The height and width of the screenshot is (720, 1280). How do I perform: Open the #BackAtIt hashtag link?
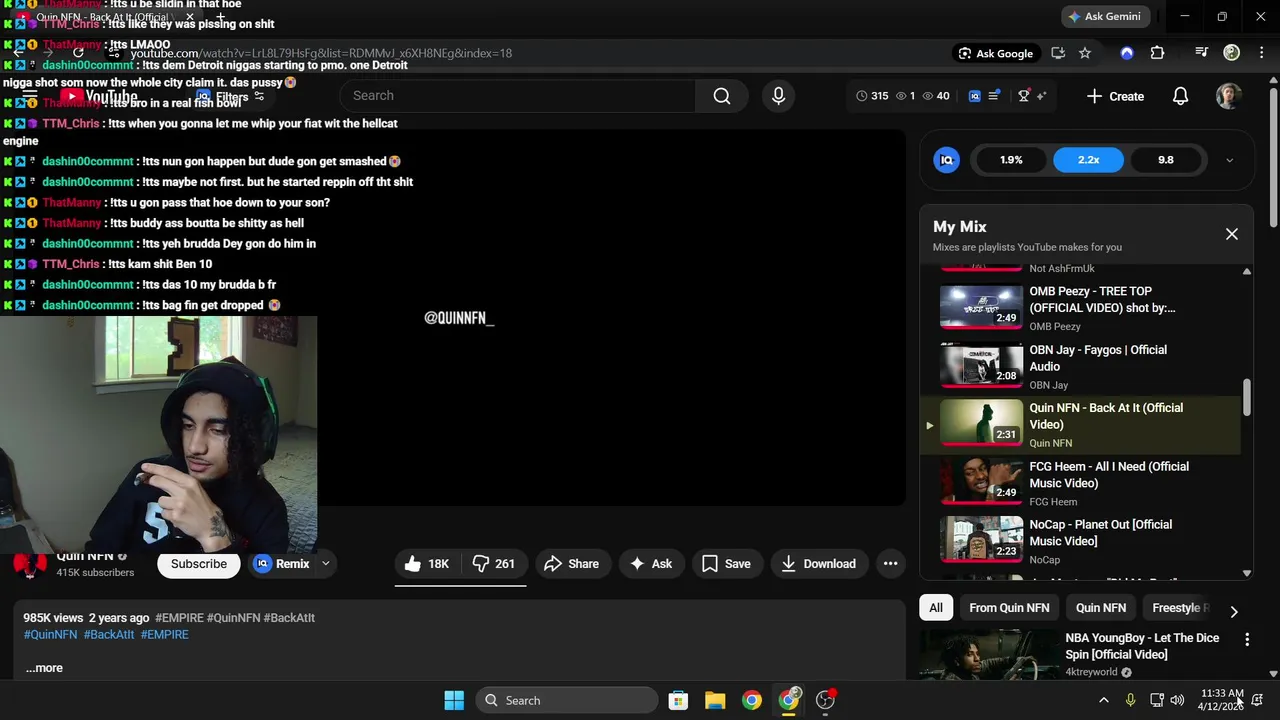click(109, 635)
